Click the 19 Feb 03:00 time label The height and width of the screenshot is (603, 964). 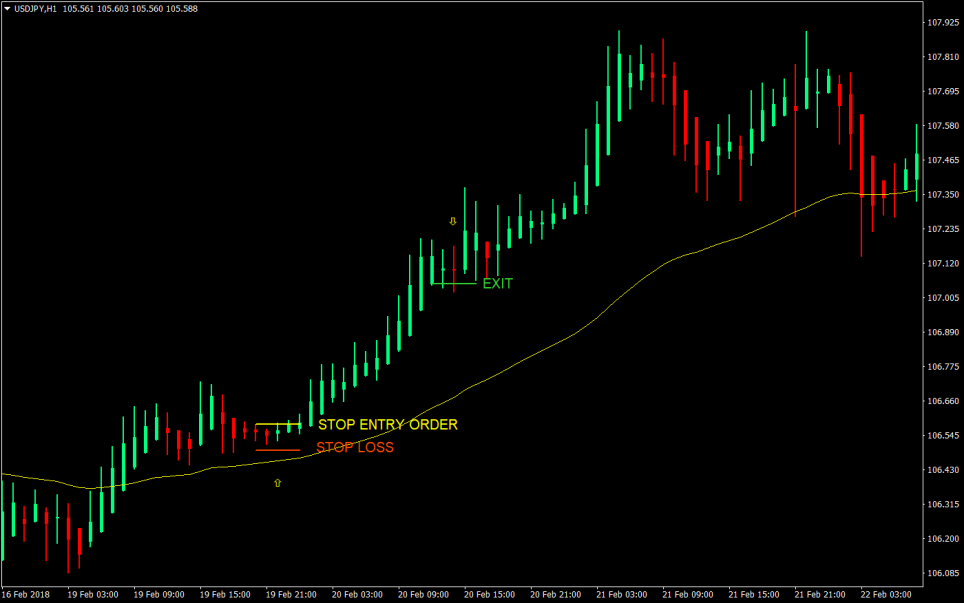[x=93, y=595]
